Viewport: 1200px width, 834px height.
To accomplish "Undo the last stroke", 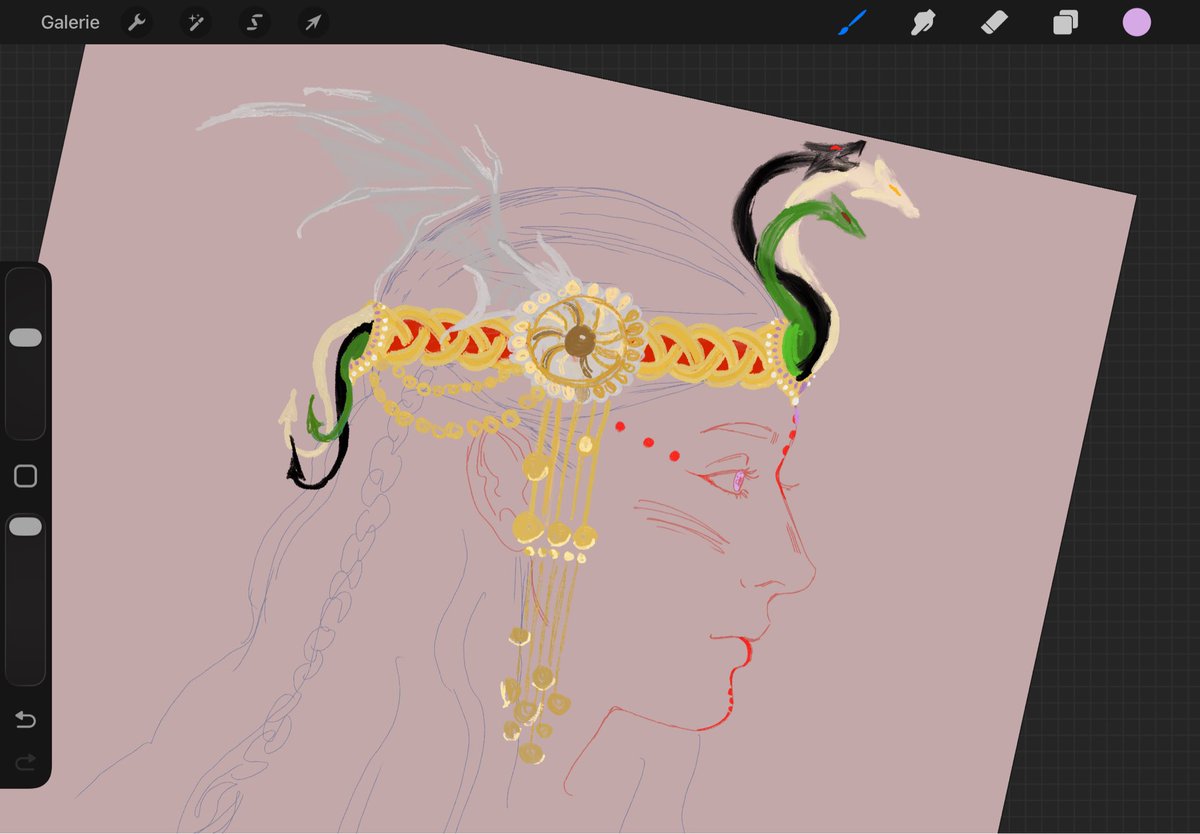I will pyautogui.click(x=25, y=720).
